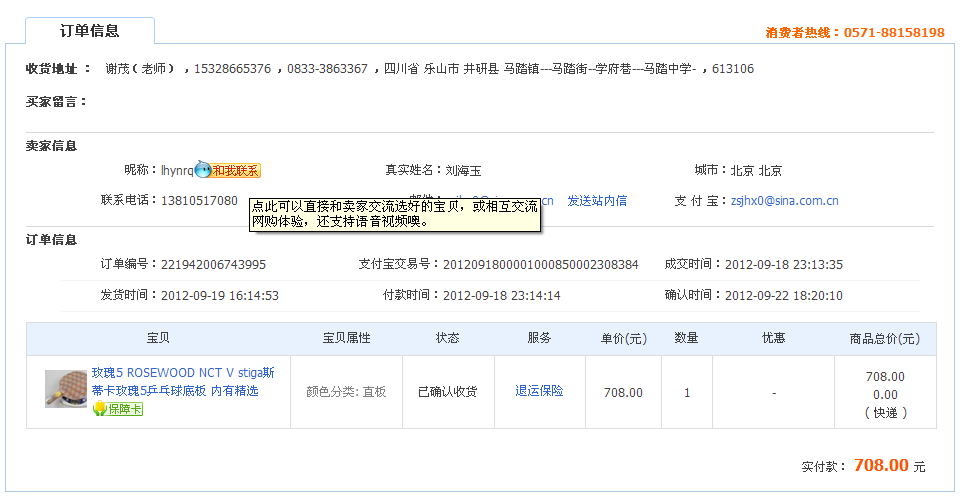Click the seller nickname lhynrq

click(177, 171)
